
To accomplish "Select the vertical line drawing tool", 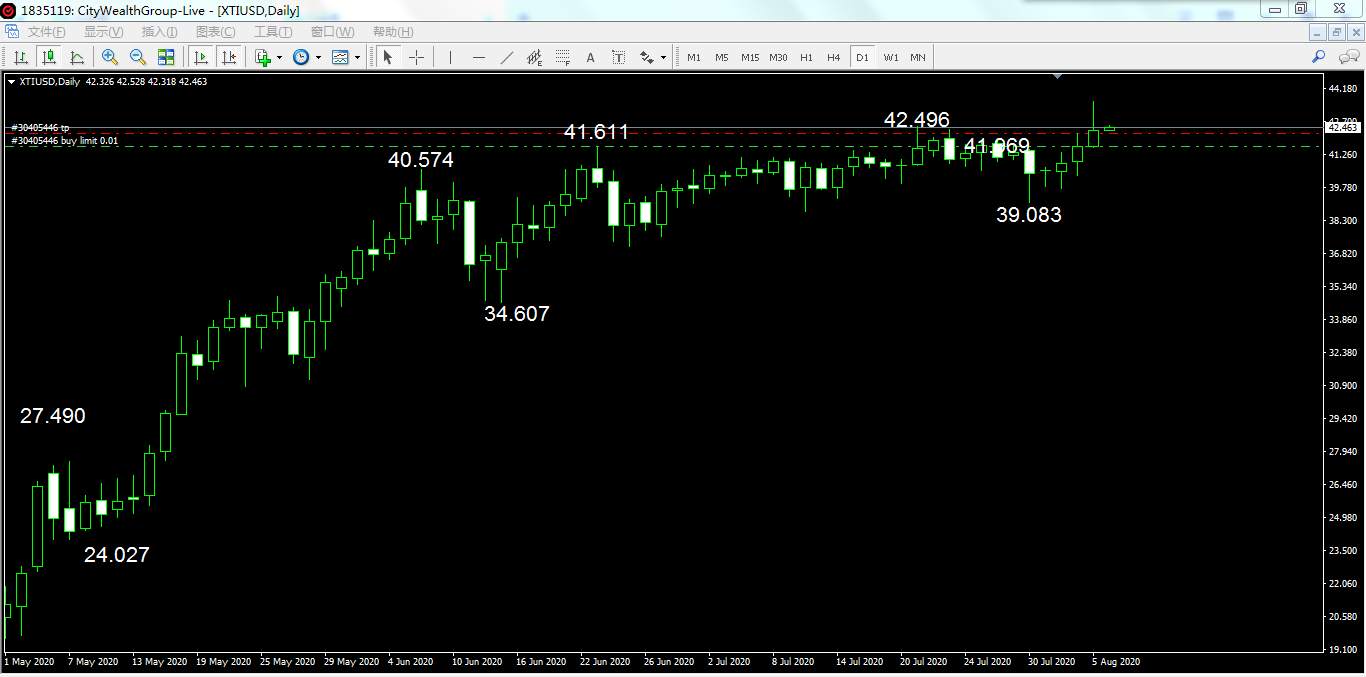I will coord(450,57).
